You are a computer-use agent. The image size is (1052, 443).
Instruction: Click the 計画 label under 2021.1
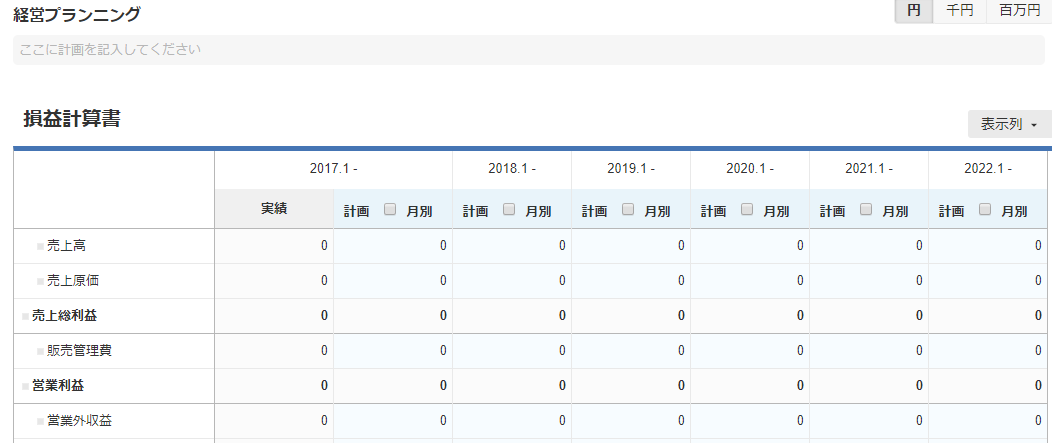pyautogui.click(x=833, y=211)
